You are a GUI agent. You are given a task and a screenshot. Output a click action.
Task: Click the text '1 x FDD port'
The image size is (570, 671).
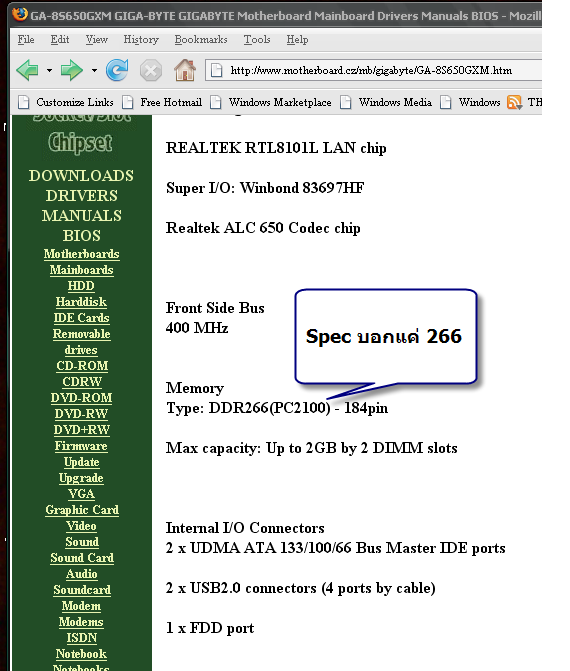point(210,628)
